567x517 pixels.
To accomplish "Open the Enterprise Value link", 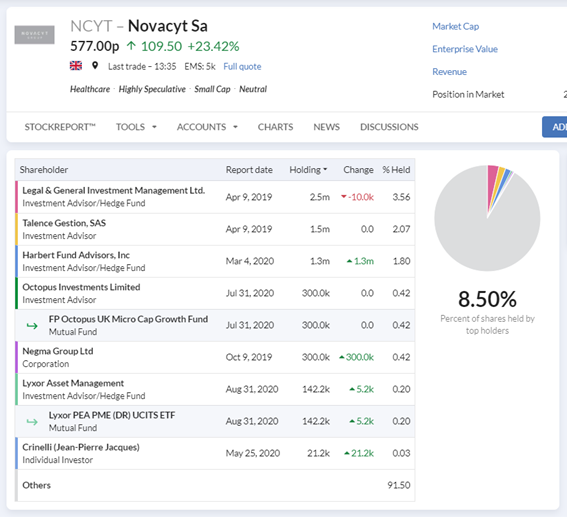I will [465, 49].
